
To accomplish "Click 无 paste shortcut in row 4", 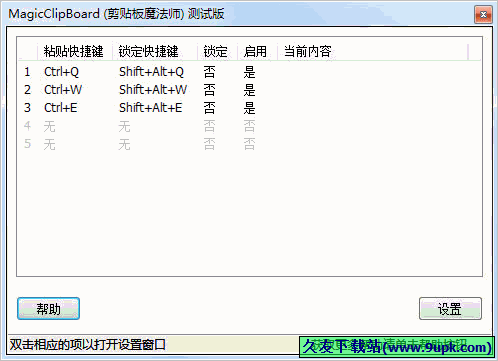I will [49, 126].
